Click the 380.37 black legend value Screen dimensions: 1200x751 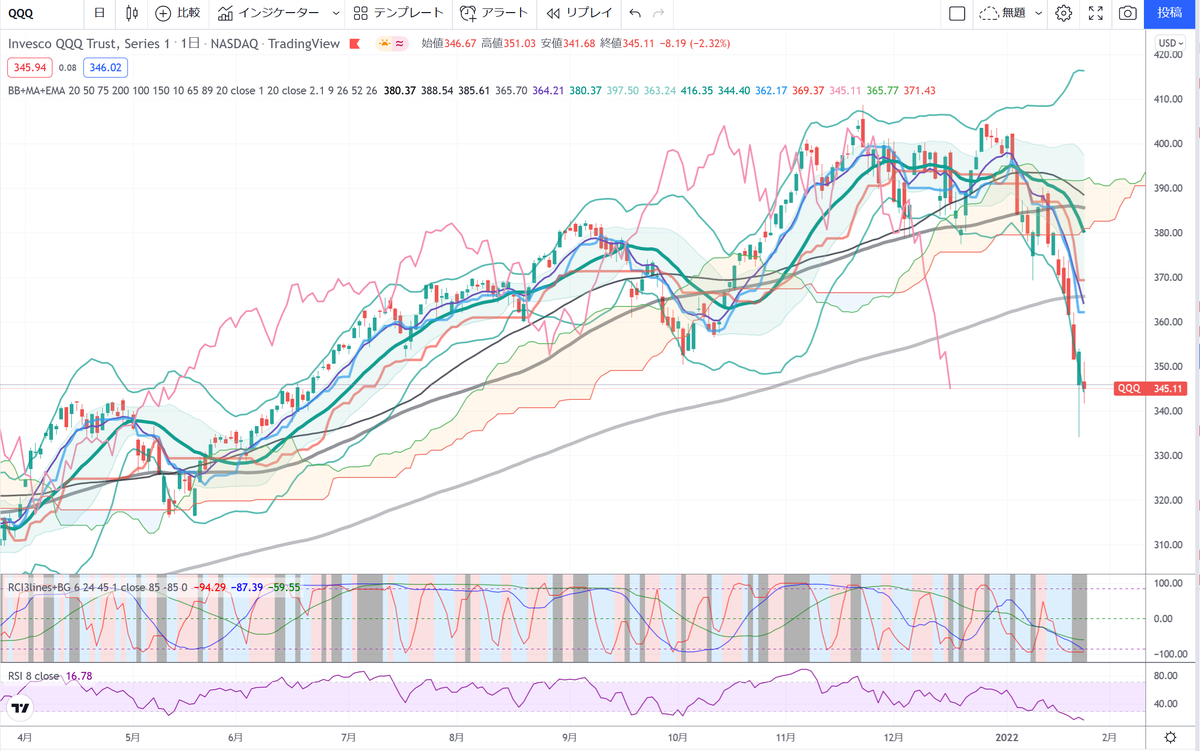(400, 90)
